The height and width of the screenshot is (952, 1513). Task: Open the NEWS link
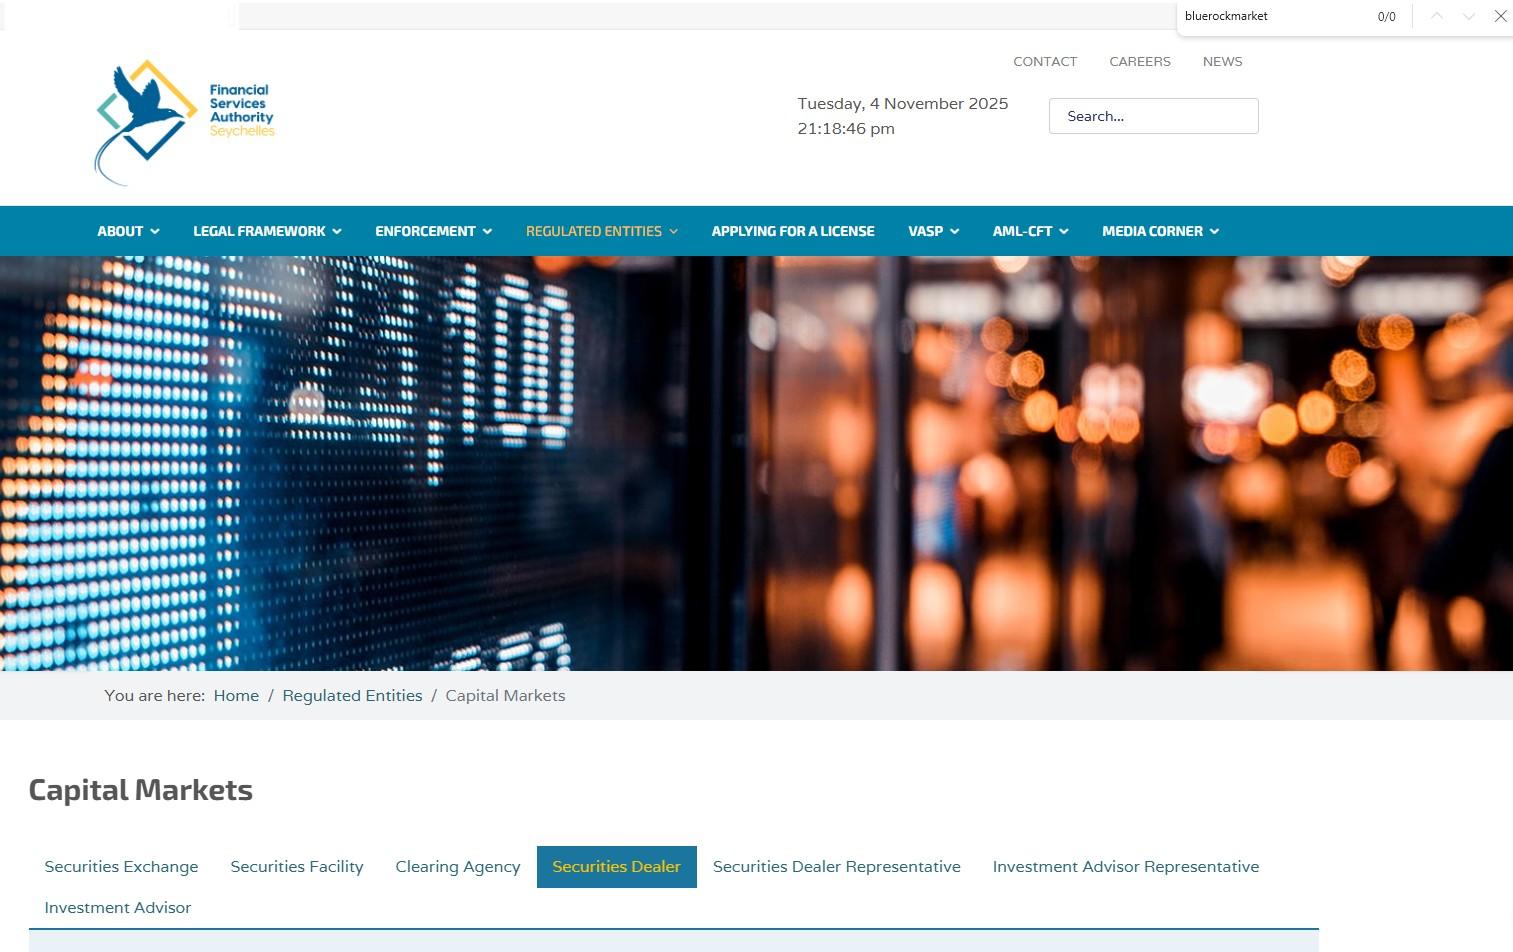1222,61
